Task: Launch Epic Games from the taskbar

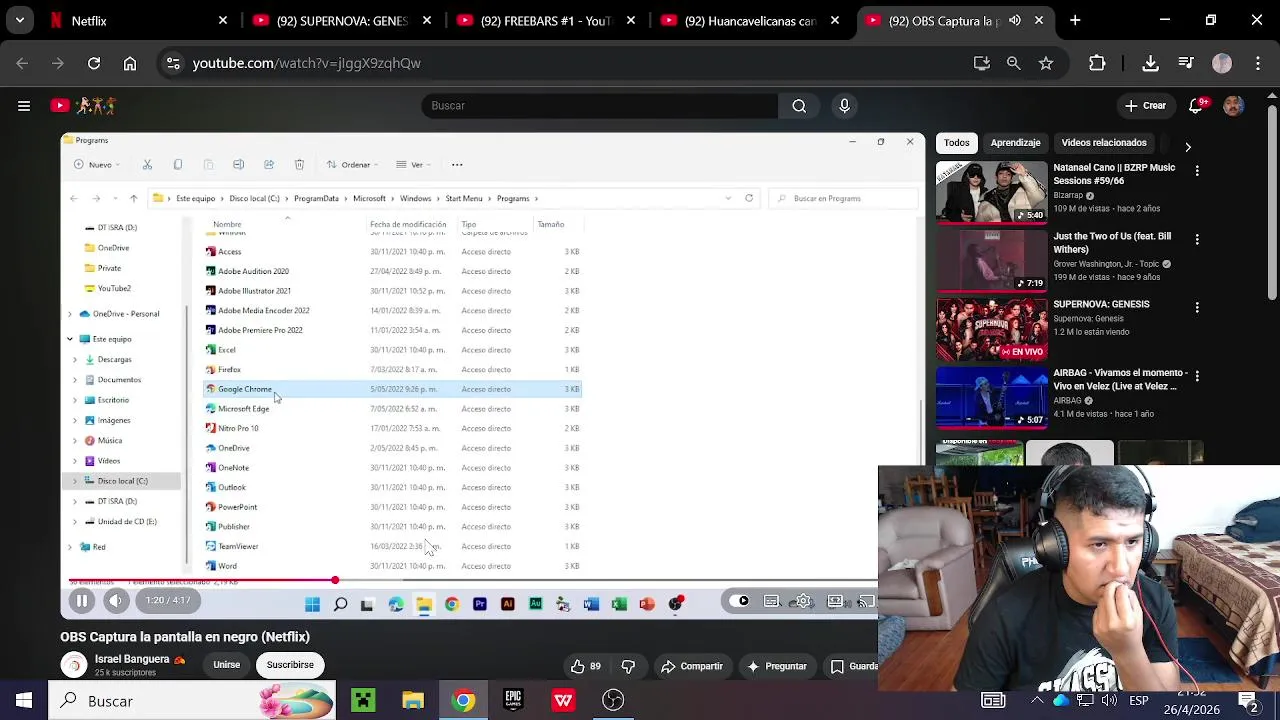Action: (513, 701)
